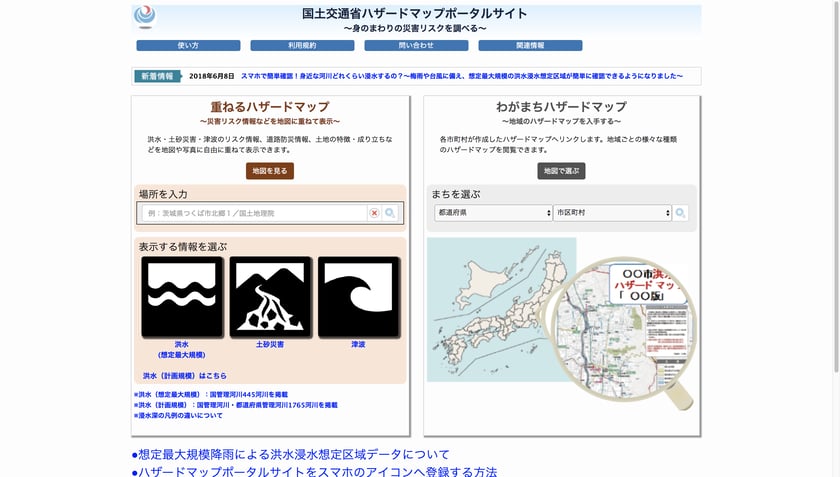840x477 pixels.
Task: Open the 津波 text link
Action: click(x=358, y=345)
